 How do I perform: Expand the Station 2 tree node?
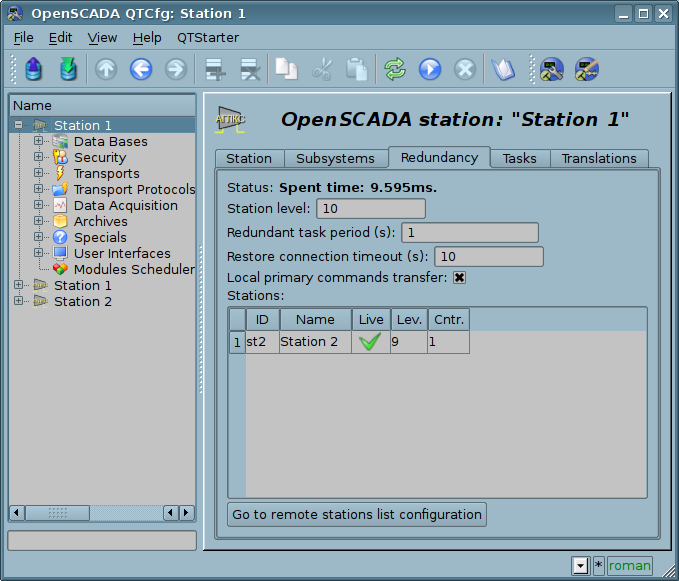pyautogui.click(x=18, y=301)
